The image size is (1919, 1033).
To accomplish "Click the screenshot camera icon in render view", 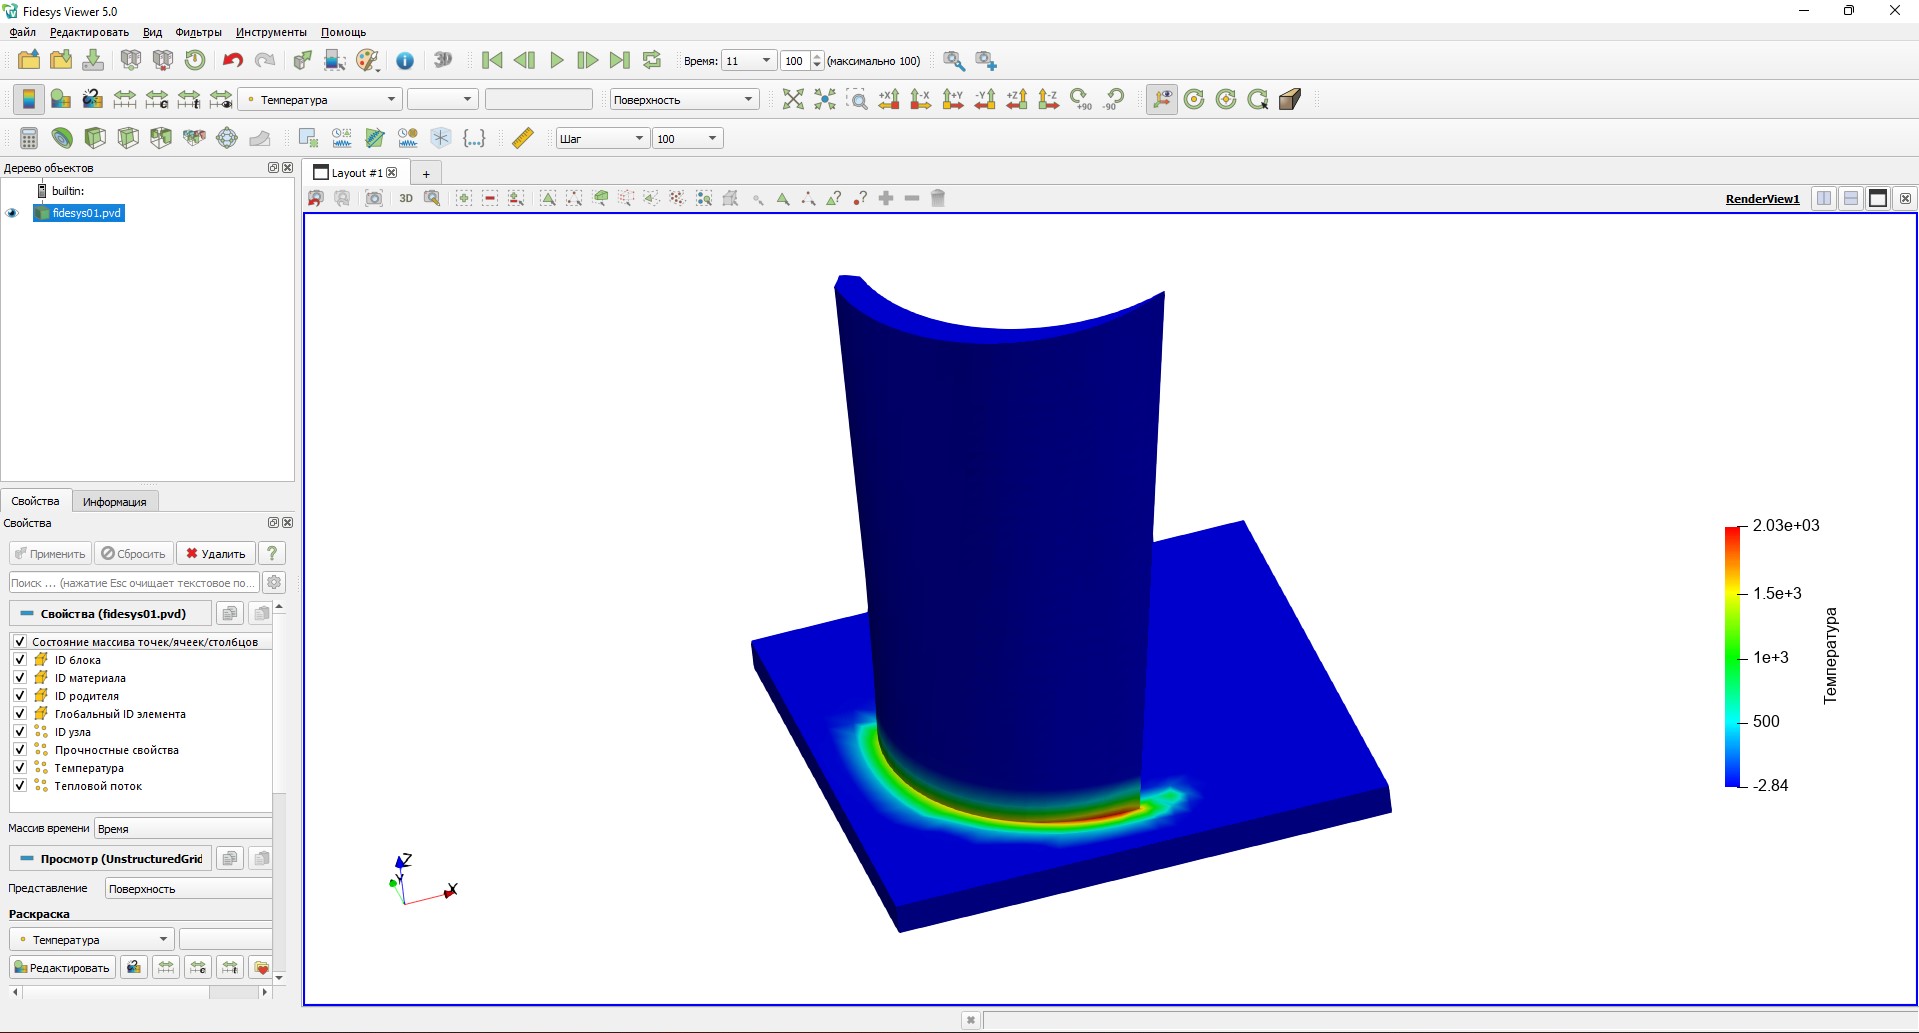I will pos(374,198).
